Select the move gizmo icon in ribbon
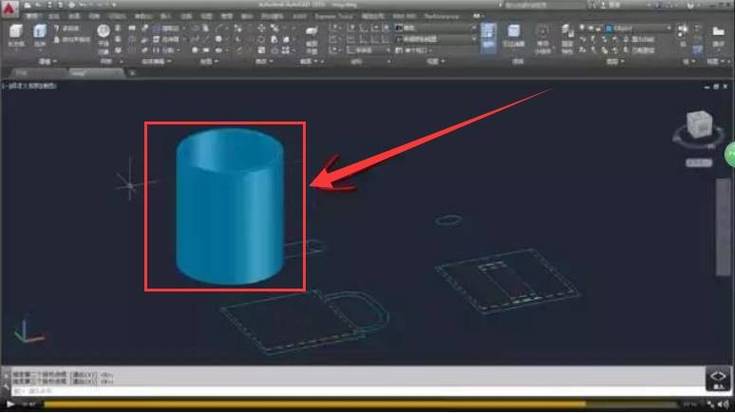 click(542, 38)
